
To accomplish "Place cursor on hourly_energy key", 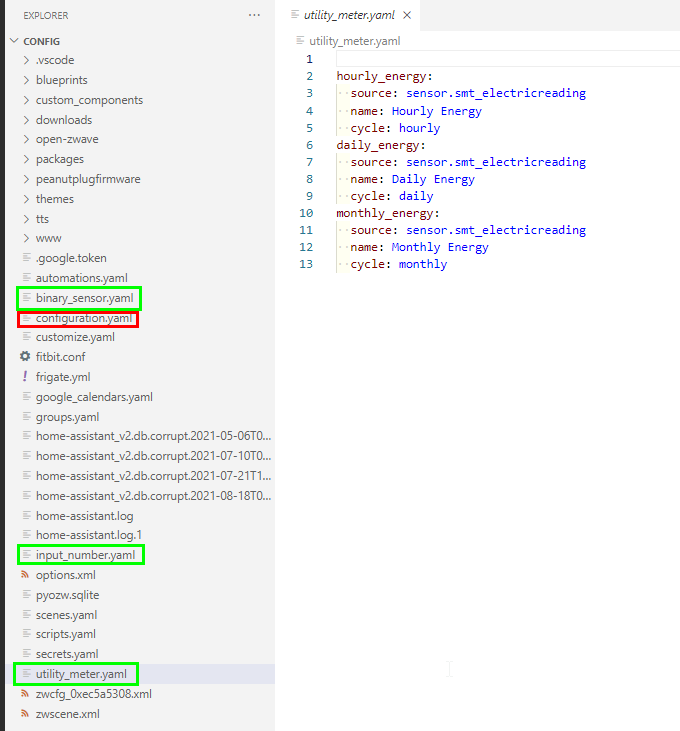I will click(381, 76).
